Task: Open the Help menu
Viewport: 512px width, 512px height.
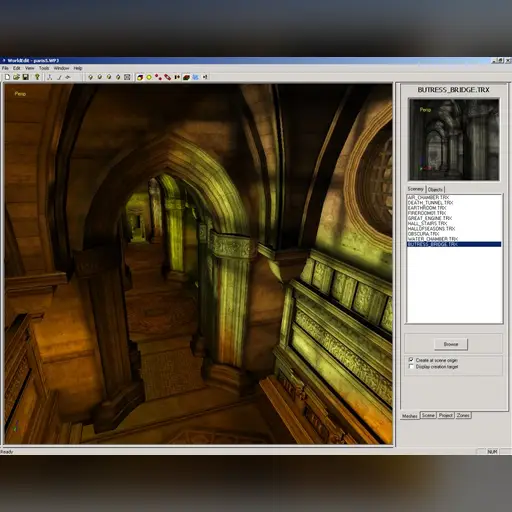Action: (78, 68)
